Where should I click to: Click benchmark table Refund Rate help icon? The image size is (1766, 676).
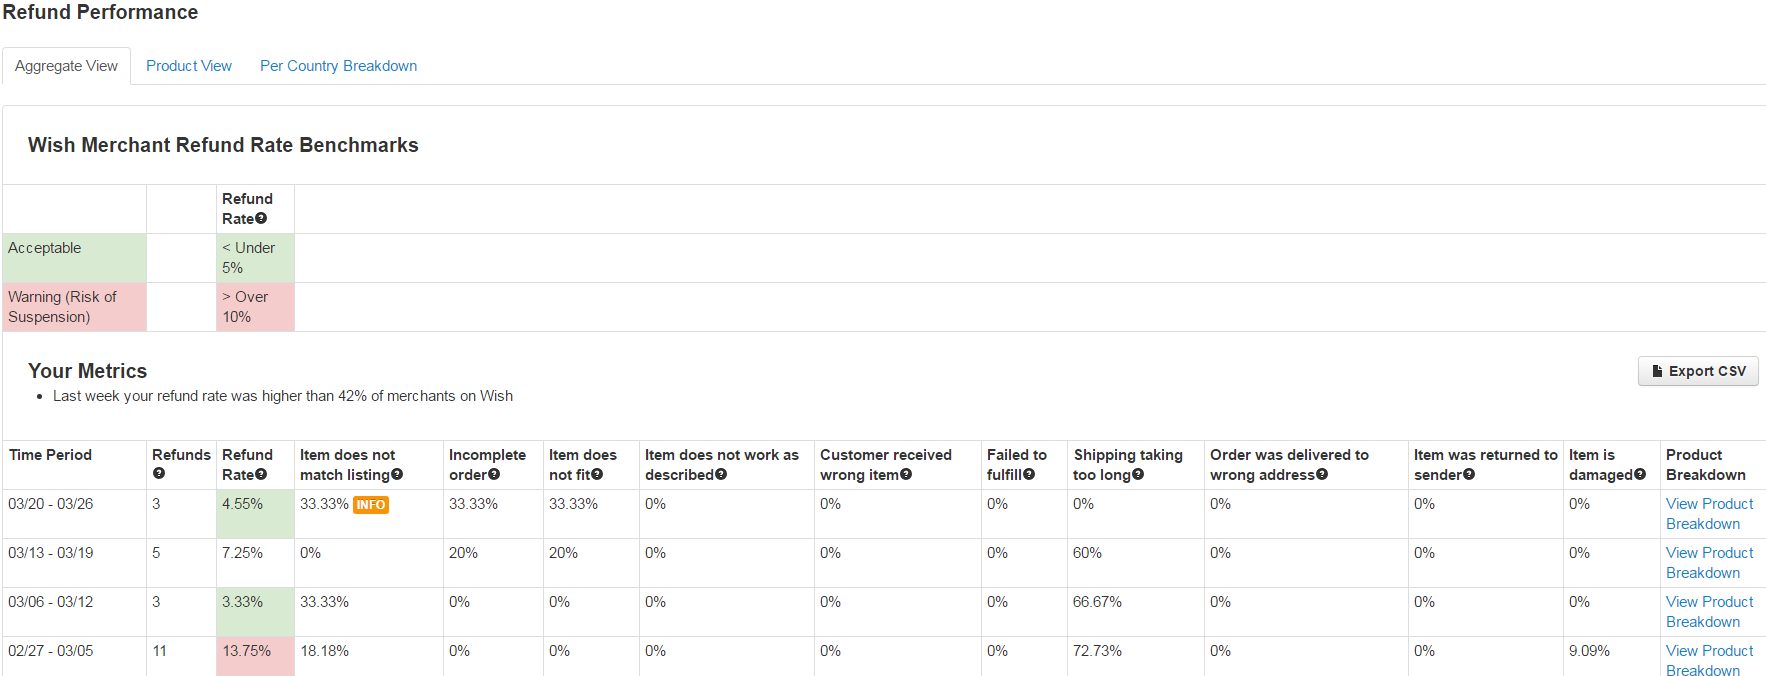[261, 219]
